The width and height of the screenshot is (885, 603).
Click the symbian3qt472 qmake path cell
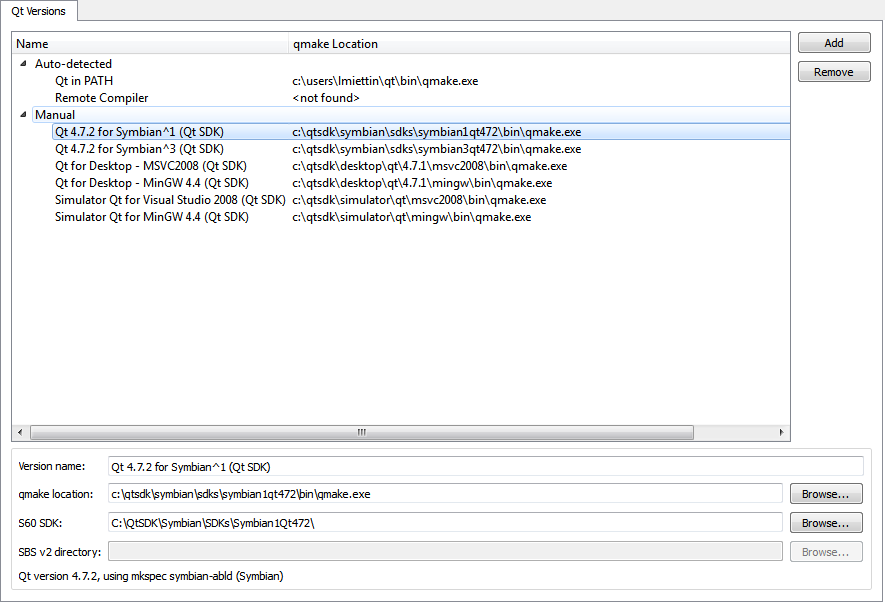click(436, 148)
